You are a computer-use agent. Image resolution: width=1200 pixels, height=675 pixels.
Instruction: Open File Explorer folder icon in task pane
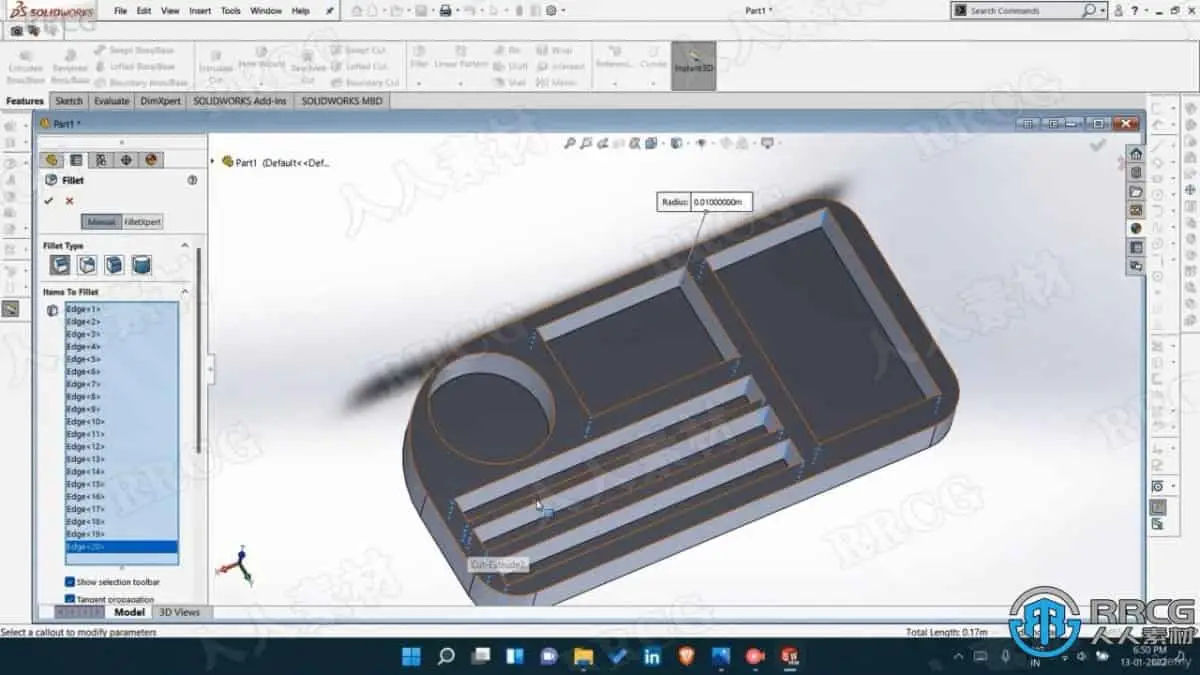(1136, 192)
